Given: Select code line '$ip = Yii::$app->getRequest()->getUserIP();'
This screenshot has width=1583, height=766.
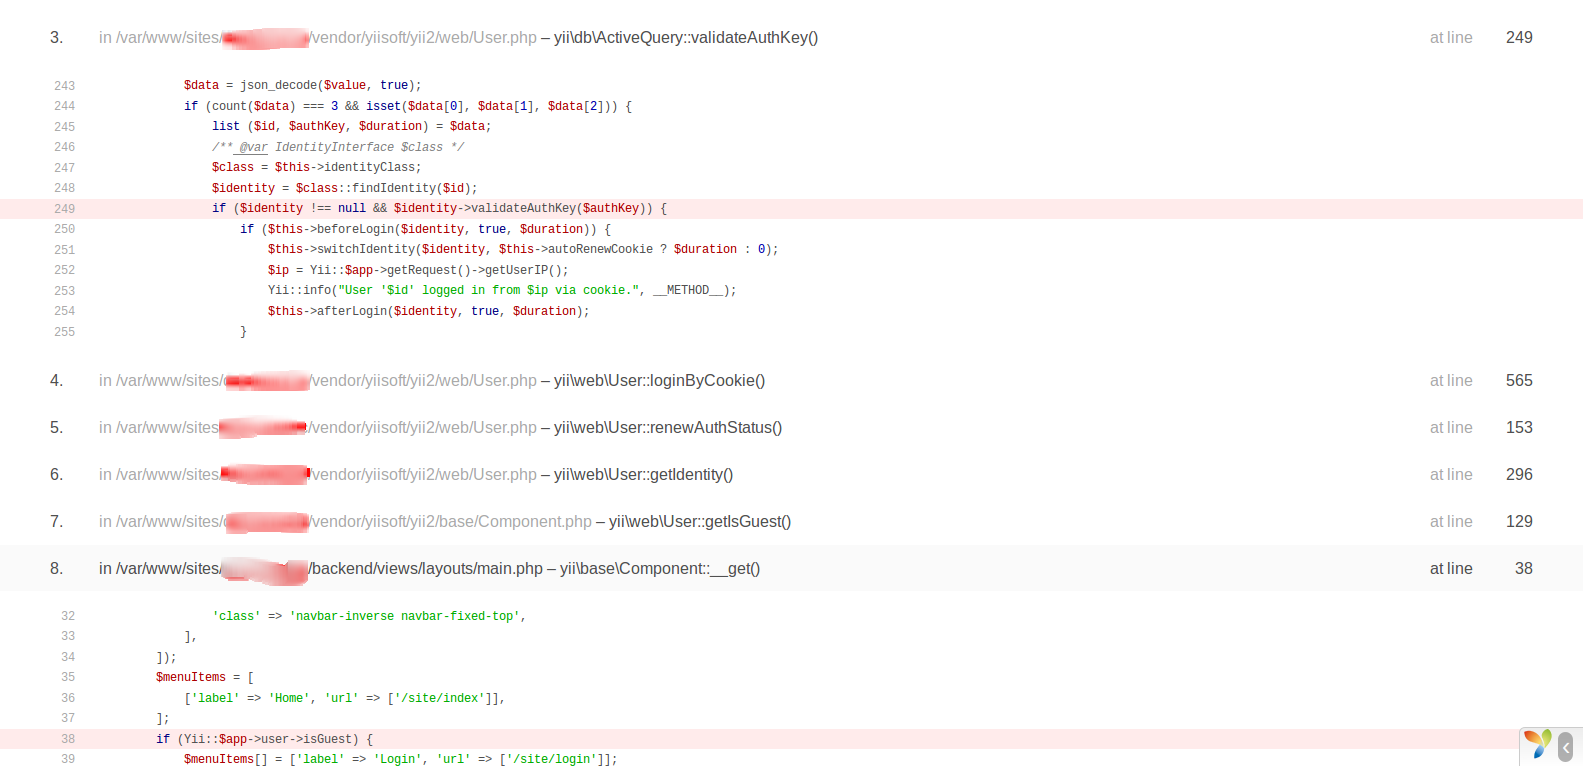Looking at the screenshot, I should [x=417, y=270].
